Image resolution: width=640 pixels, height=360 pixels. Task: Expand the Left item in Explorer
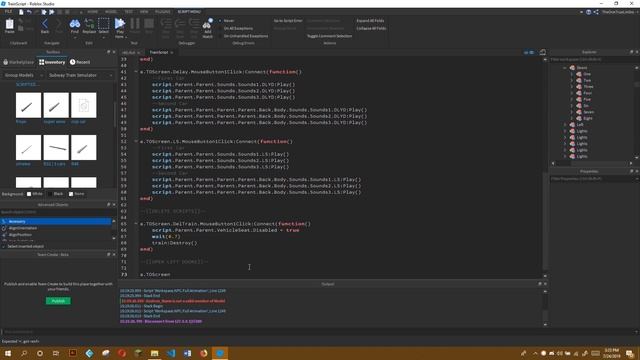(565, 124)
